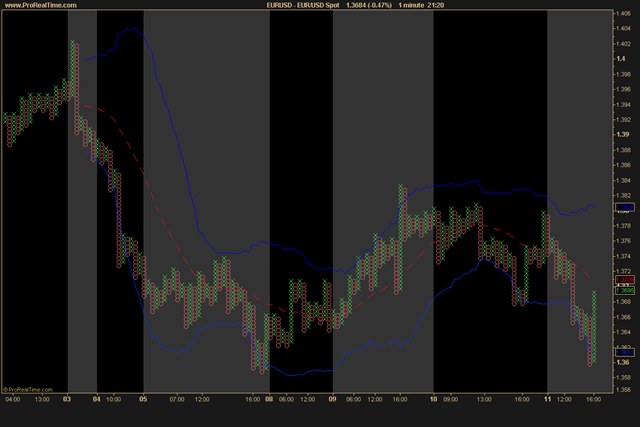Click the day 09 marker on time axis
The width and height of the screenshot is (640, 427).
(x=332, y=399)
